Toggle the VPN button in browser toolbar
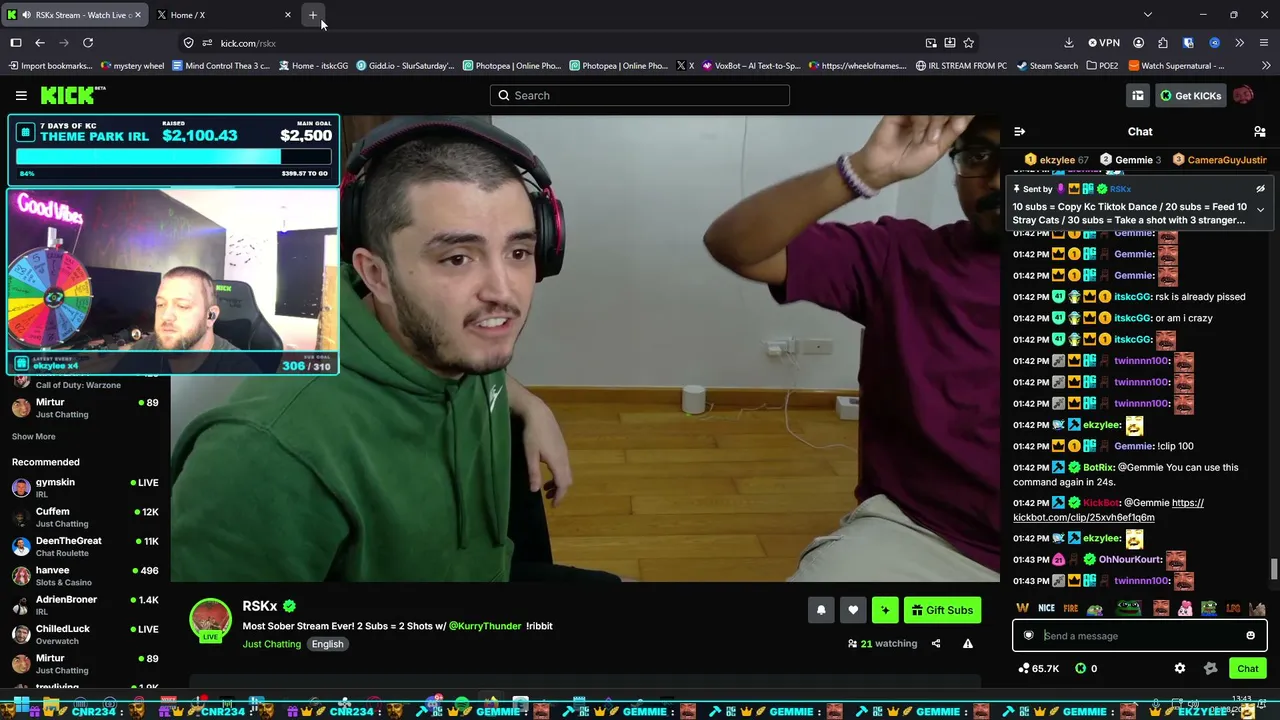1280x720 pixels. point(1104,43)
